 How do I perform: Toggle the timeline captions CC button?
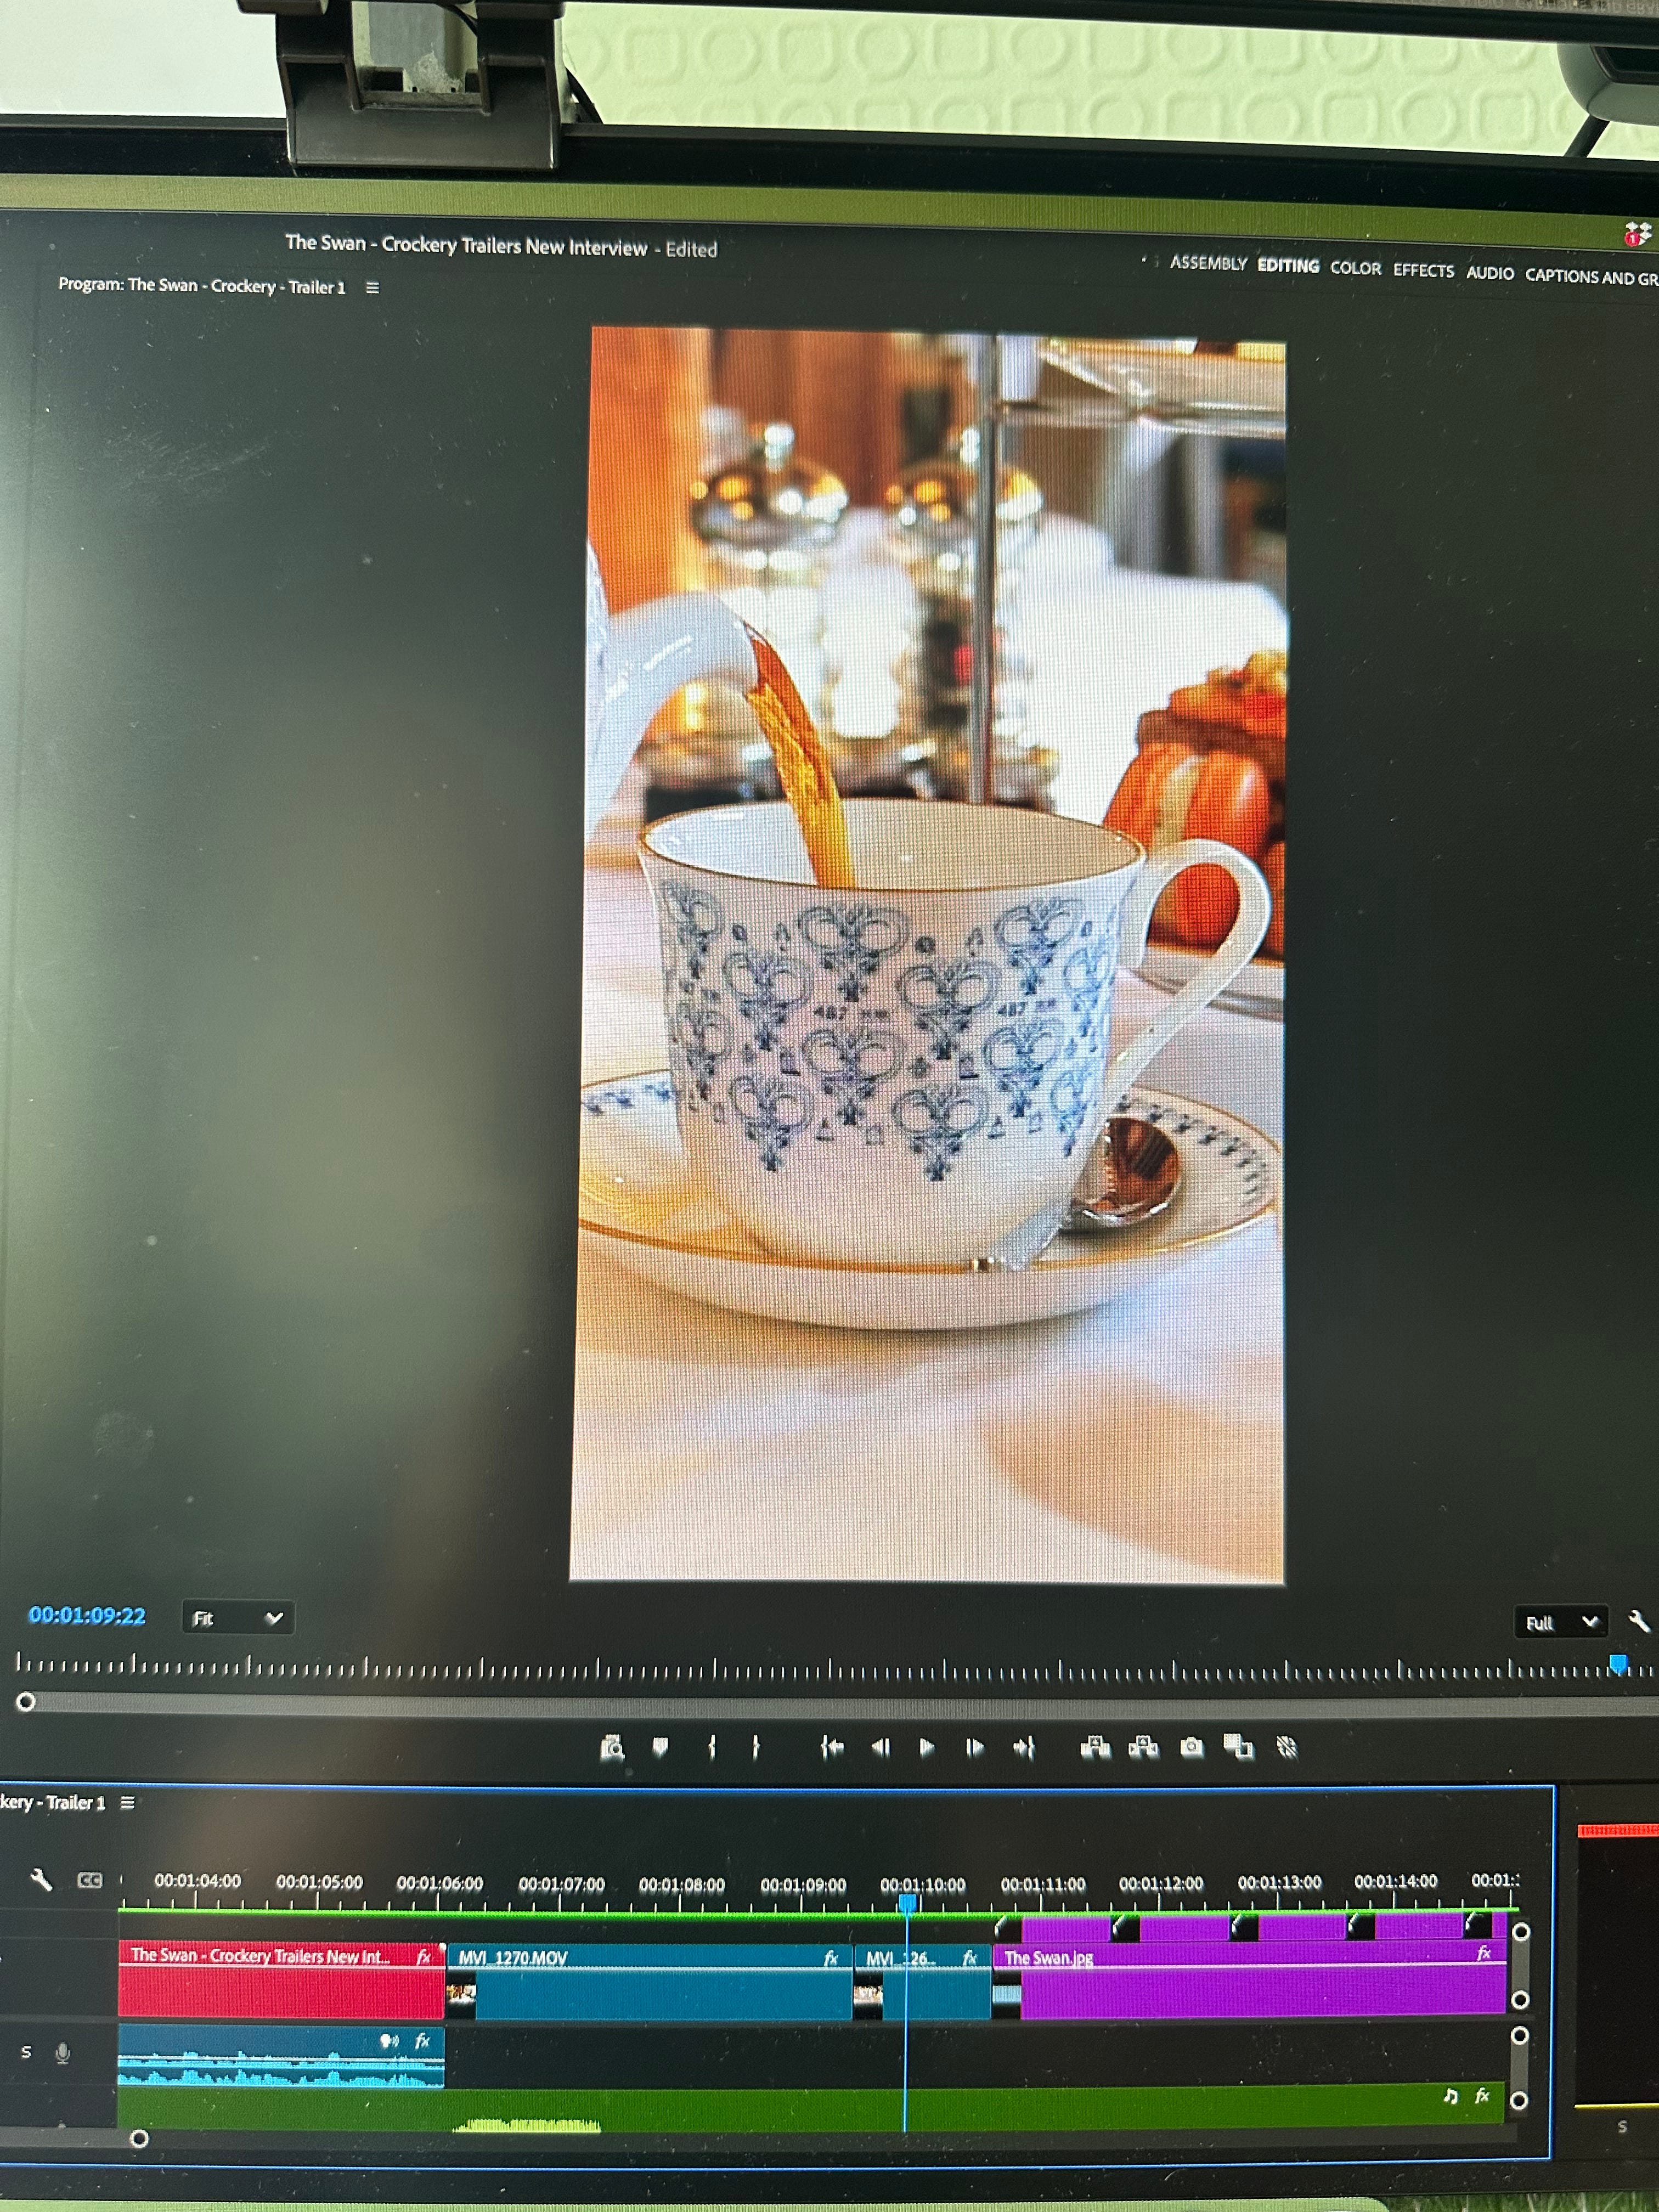[x=90, y=1880]
